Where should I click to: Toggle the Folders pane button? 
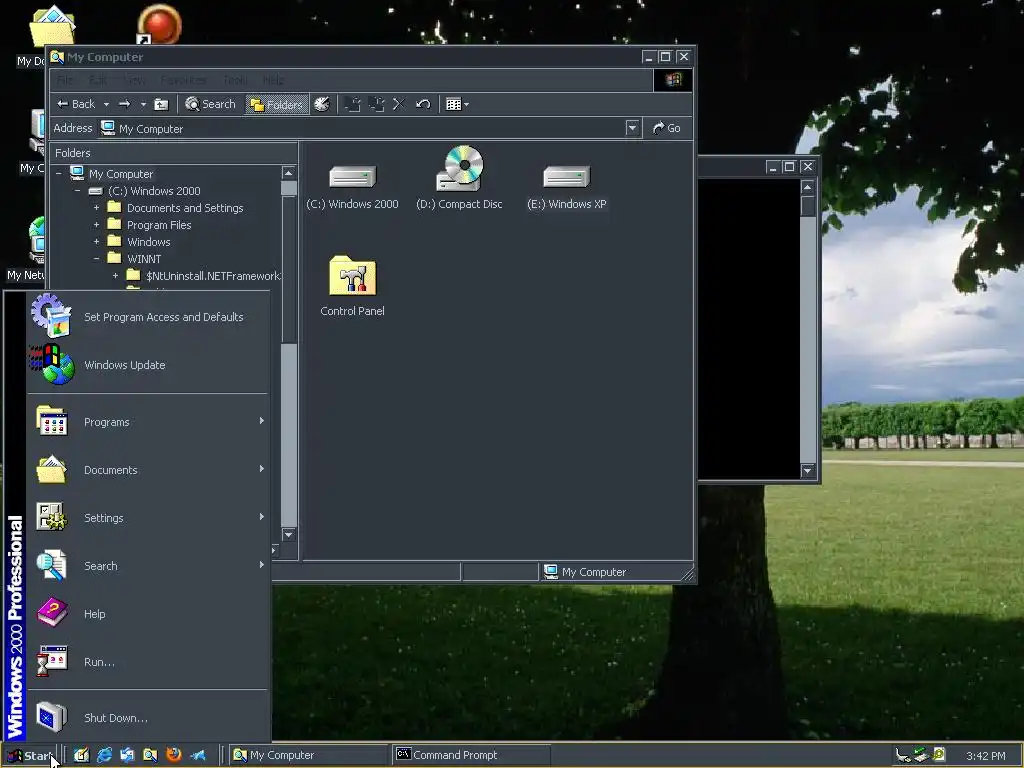click(278, 104)
